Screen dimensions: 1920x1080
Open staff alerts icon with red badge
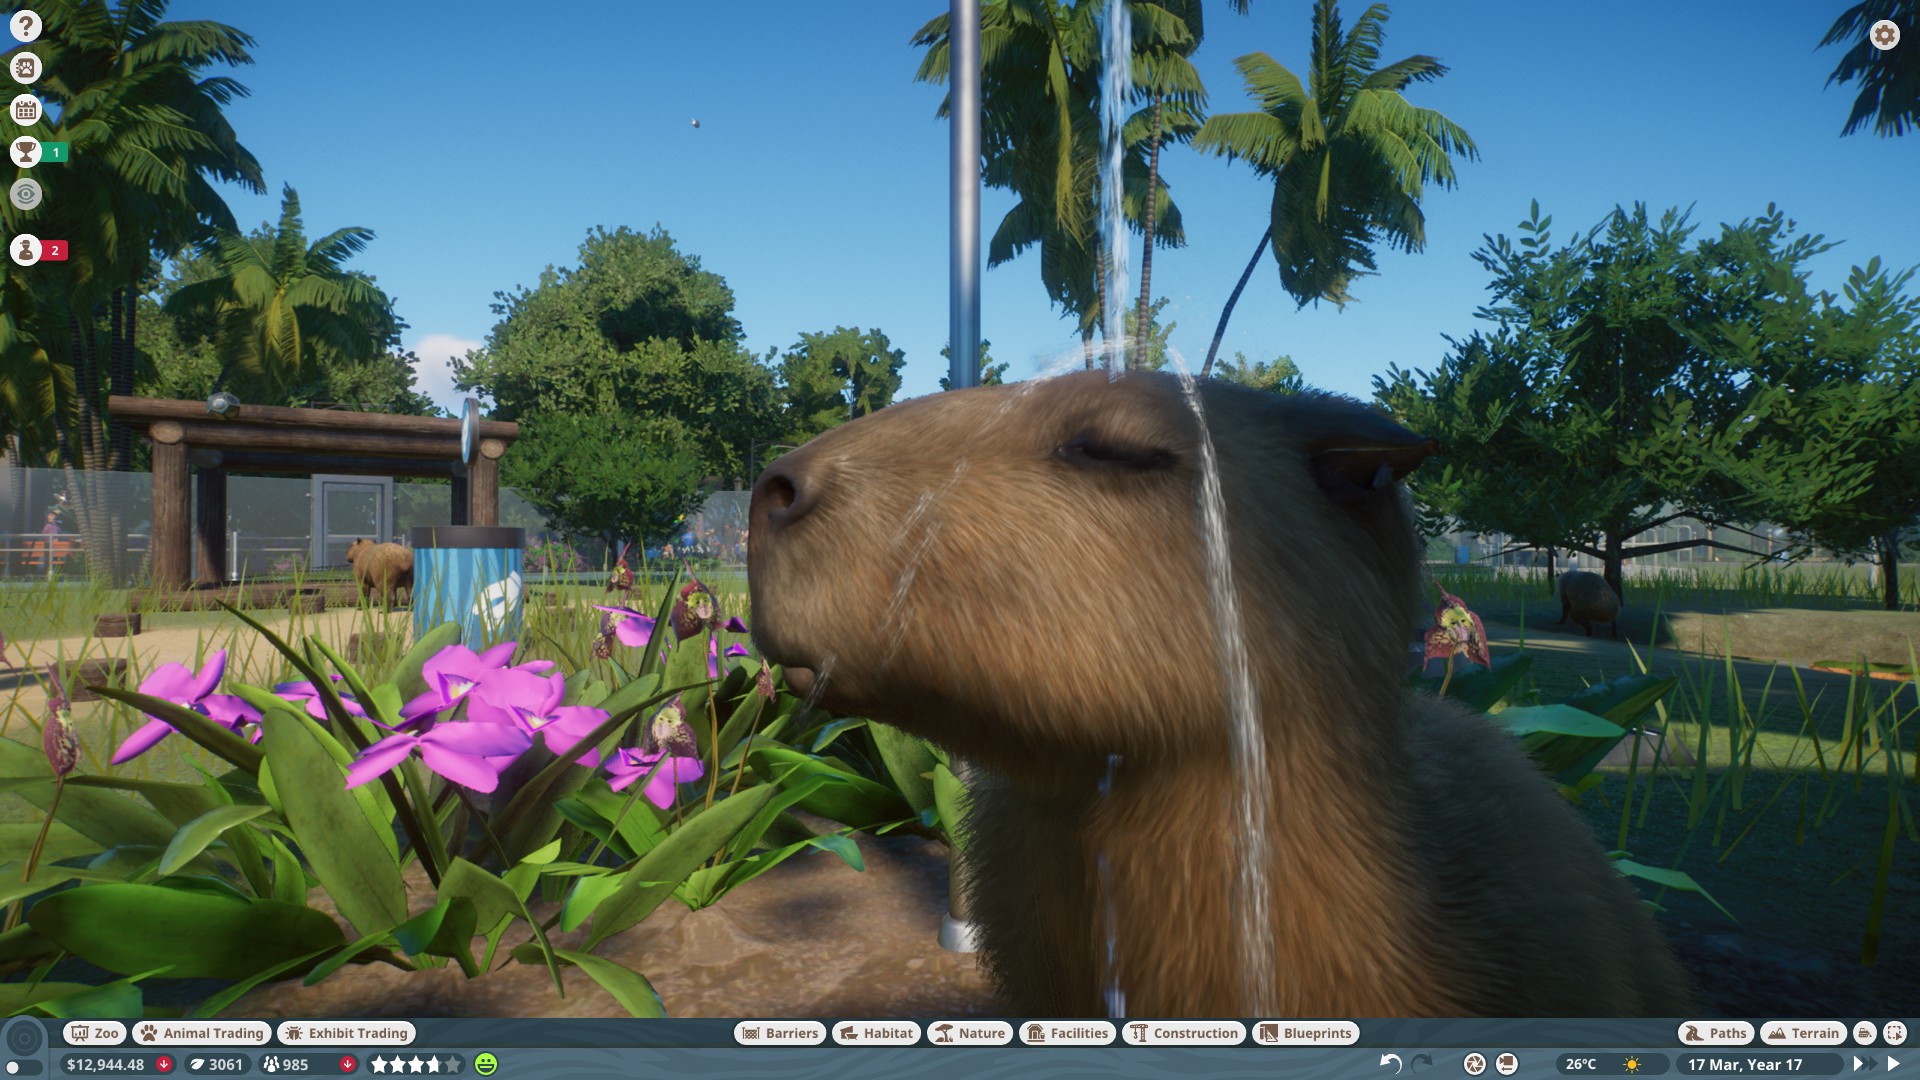(x=26, y=250)
